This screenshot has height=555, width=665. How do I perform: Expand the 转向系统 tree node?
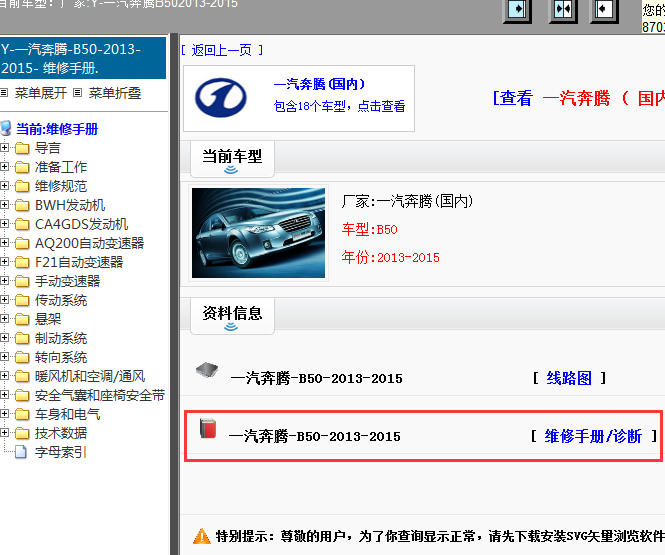point(4,357)
